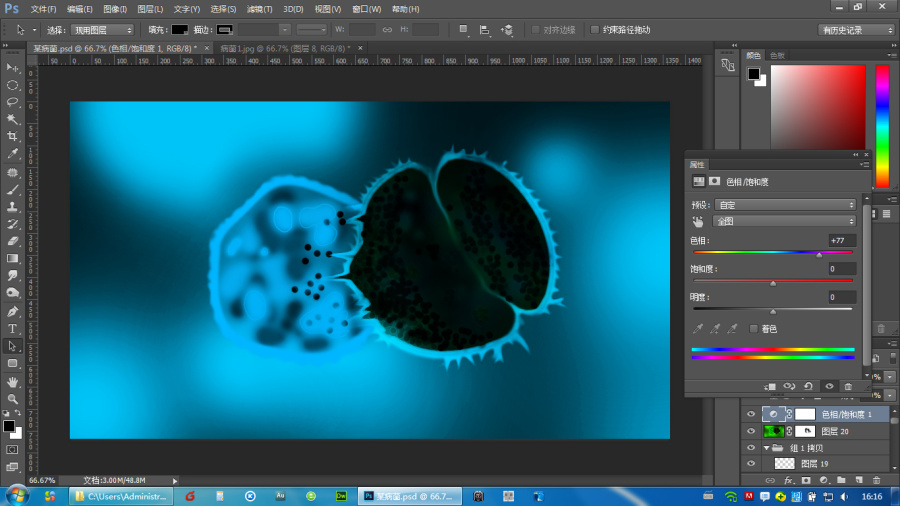Enable the 对齐边缘 checkbox
This screenshot has width=900, height=506.
(536, 30)
